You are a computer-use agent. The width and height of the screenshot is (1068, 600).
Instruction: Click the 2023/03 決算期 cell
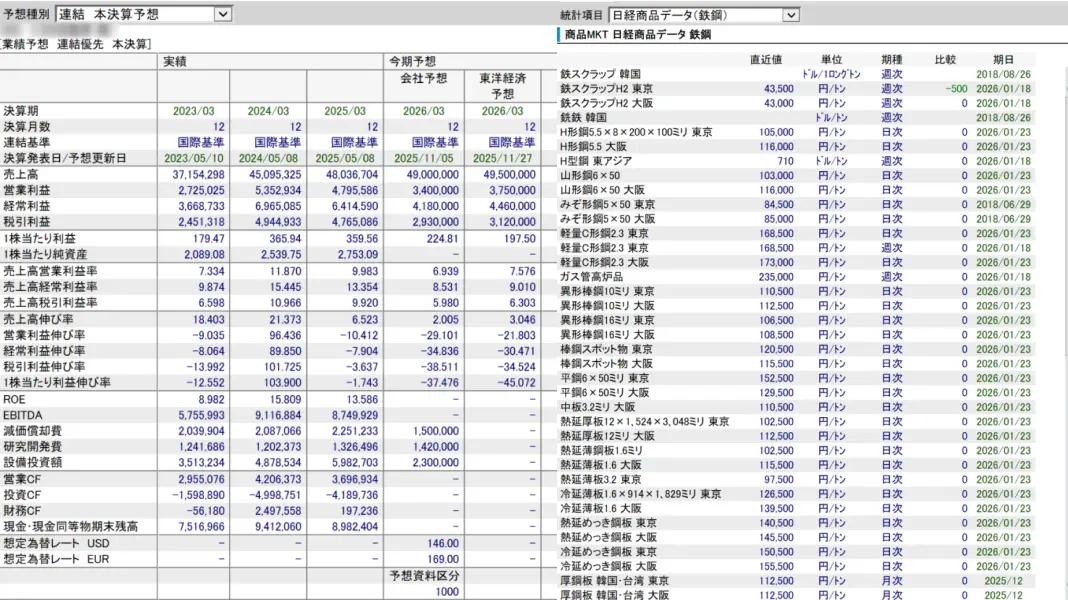click(193, 111)
